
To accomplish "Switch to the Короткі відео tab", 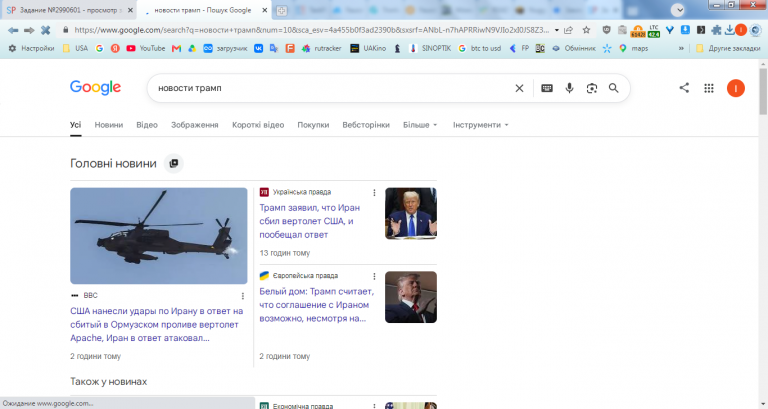I will 258,125.
